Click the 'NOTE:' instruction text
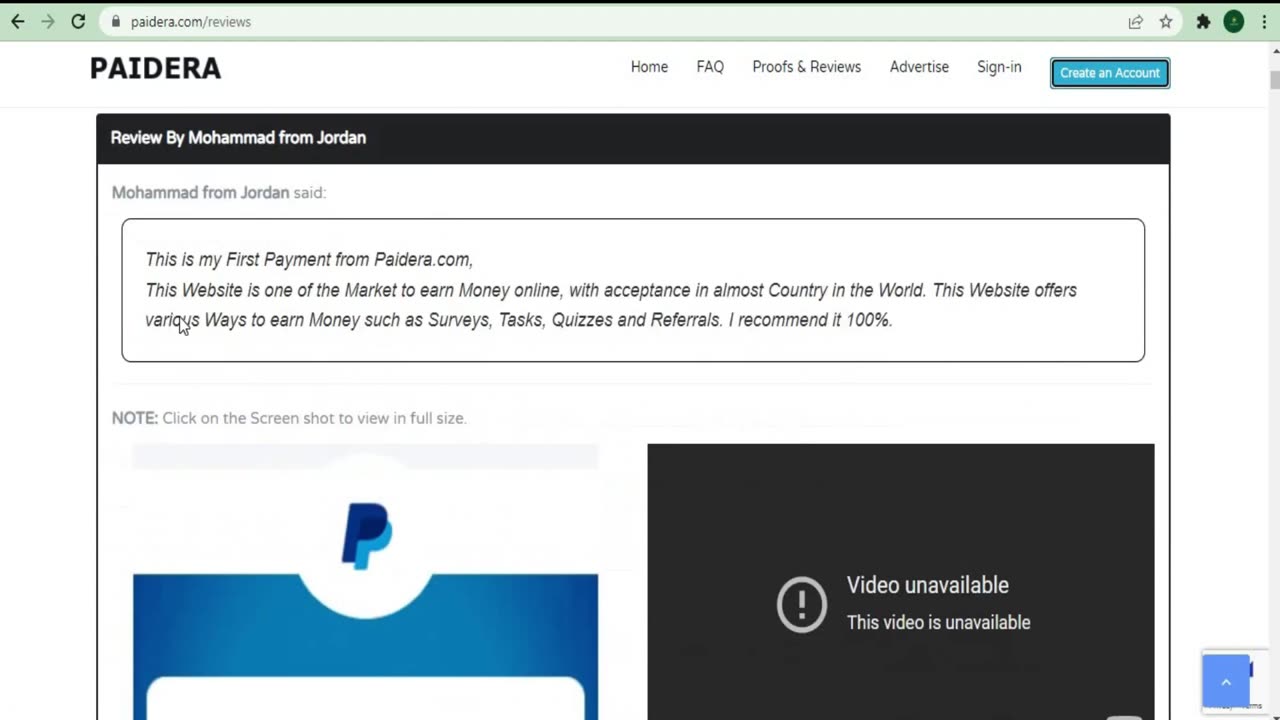 [x=289, y=418]
